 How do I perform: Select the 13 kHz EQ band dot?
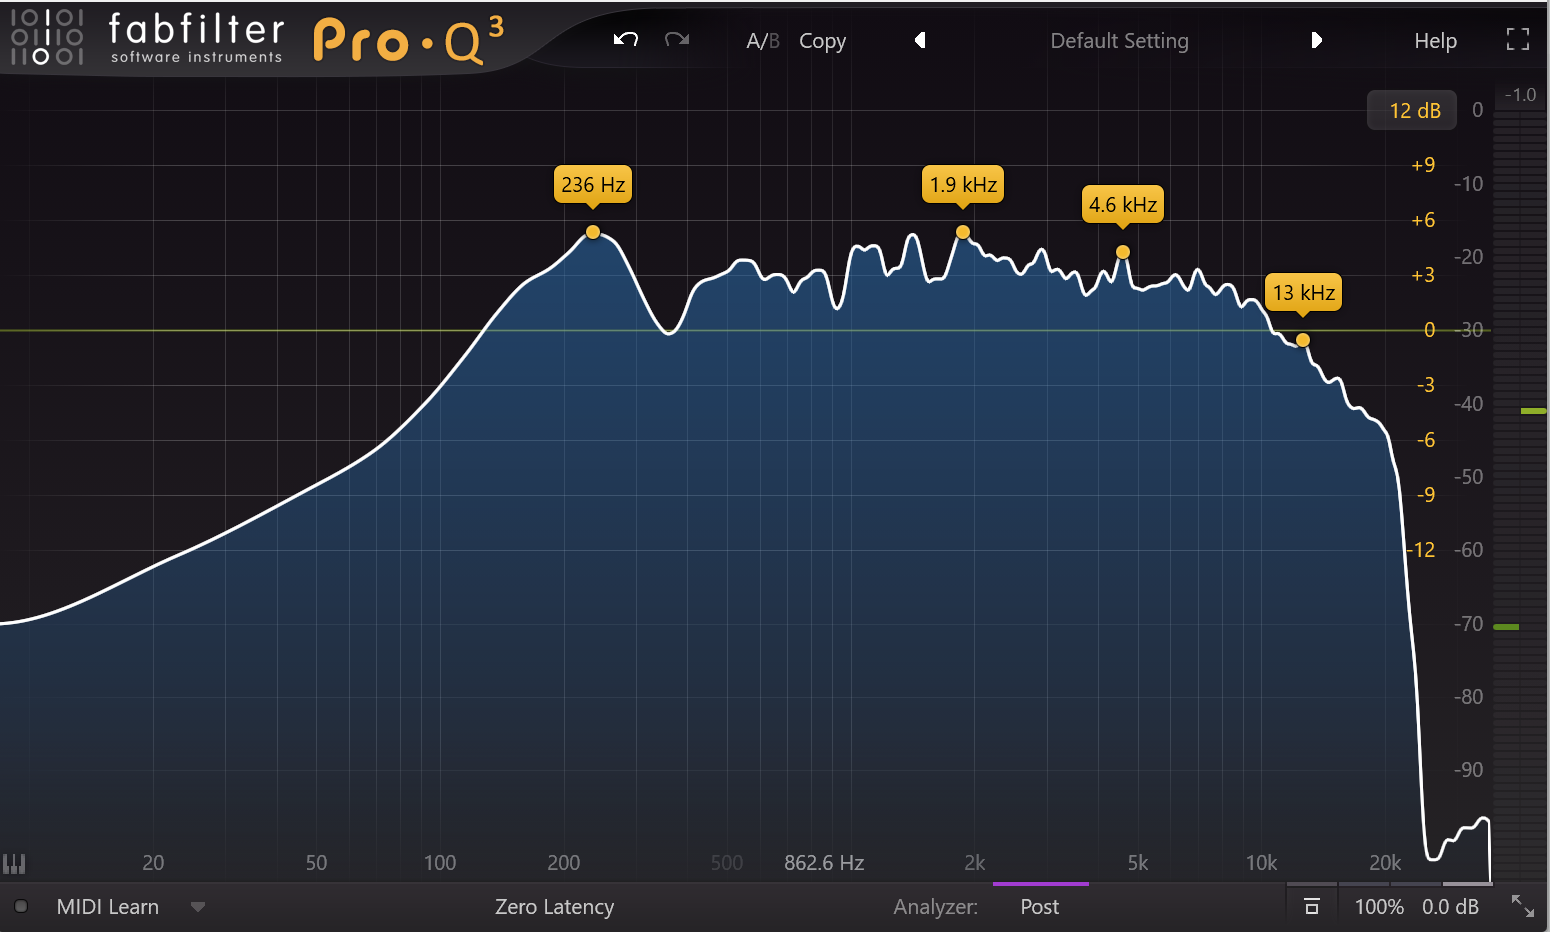pyautogui.click(x=1303, y=340)
